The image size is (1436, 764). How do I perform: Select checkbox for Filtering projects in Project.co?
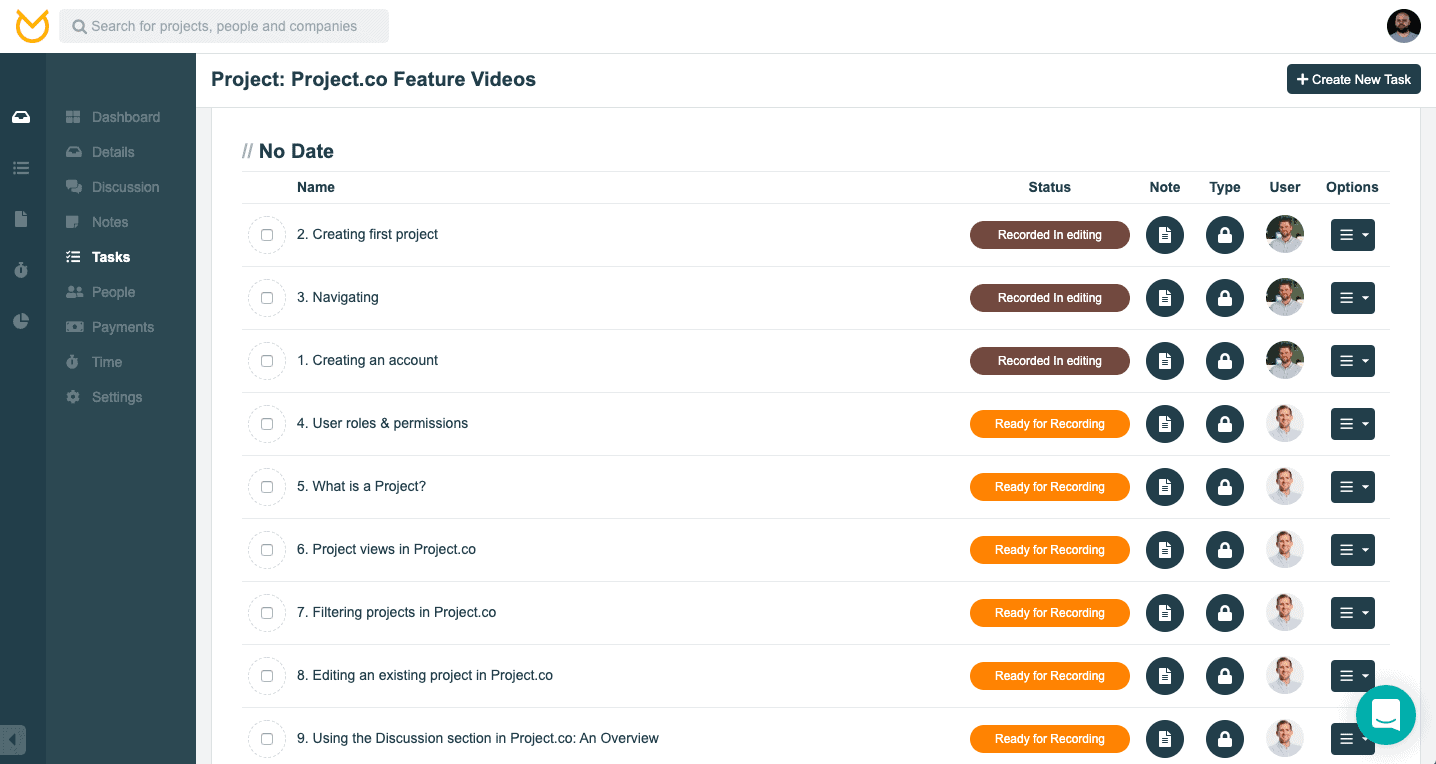coord(267,613)
